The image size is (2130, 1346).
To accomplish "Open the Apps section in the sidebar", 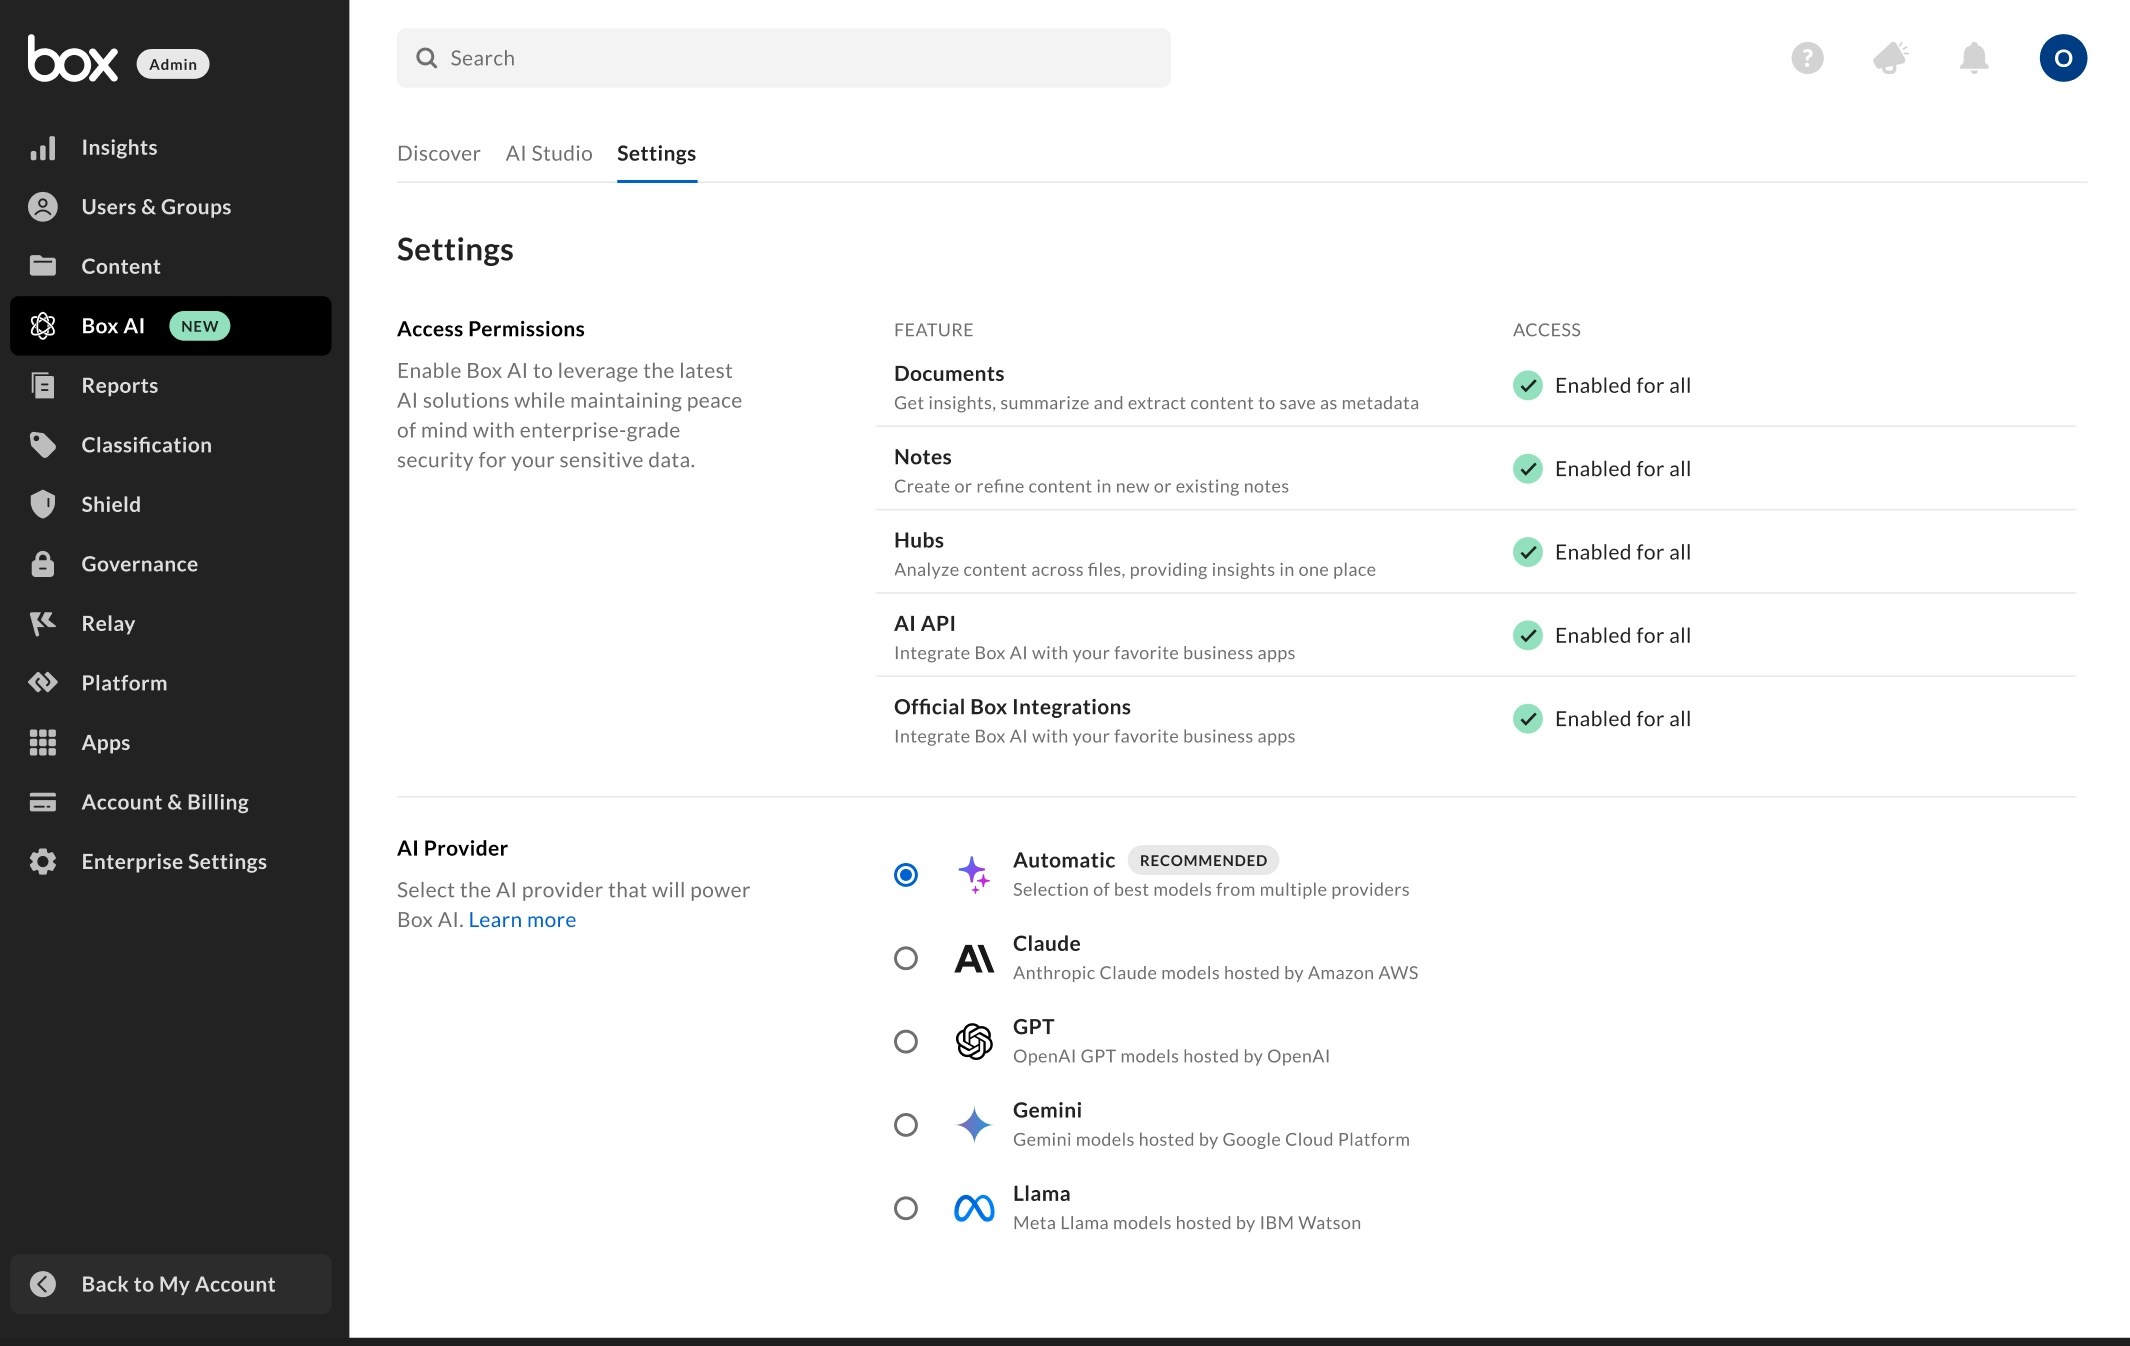I will 105,742.
